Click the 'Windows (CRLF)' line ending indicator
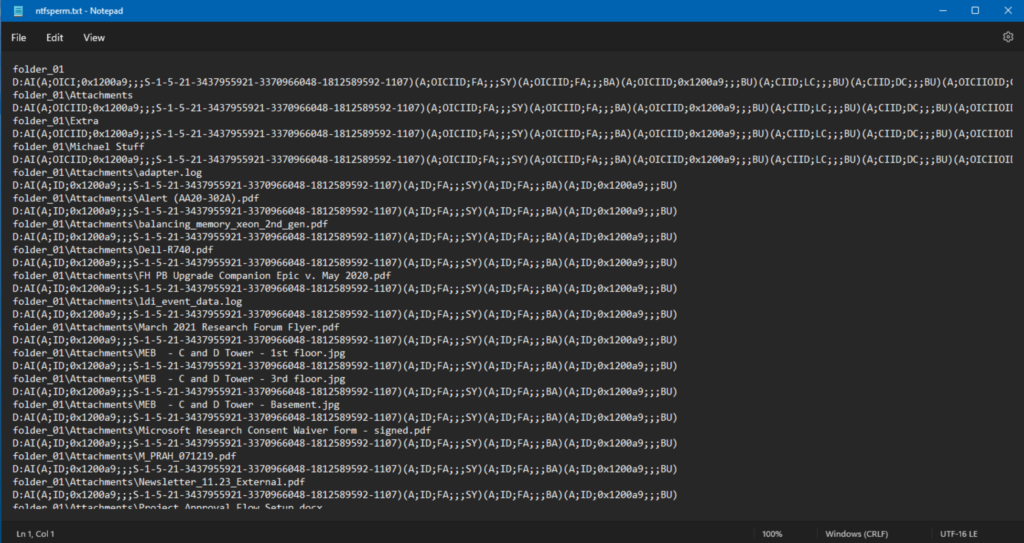The image size is (1024, 543). 856,534
